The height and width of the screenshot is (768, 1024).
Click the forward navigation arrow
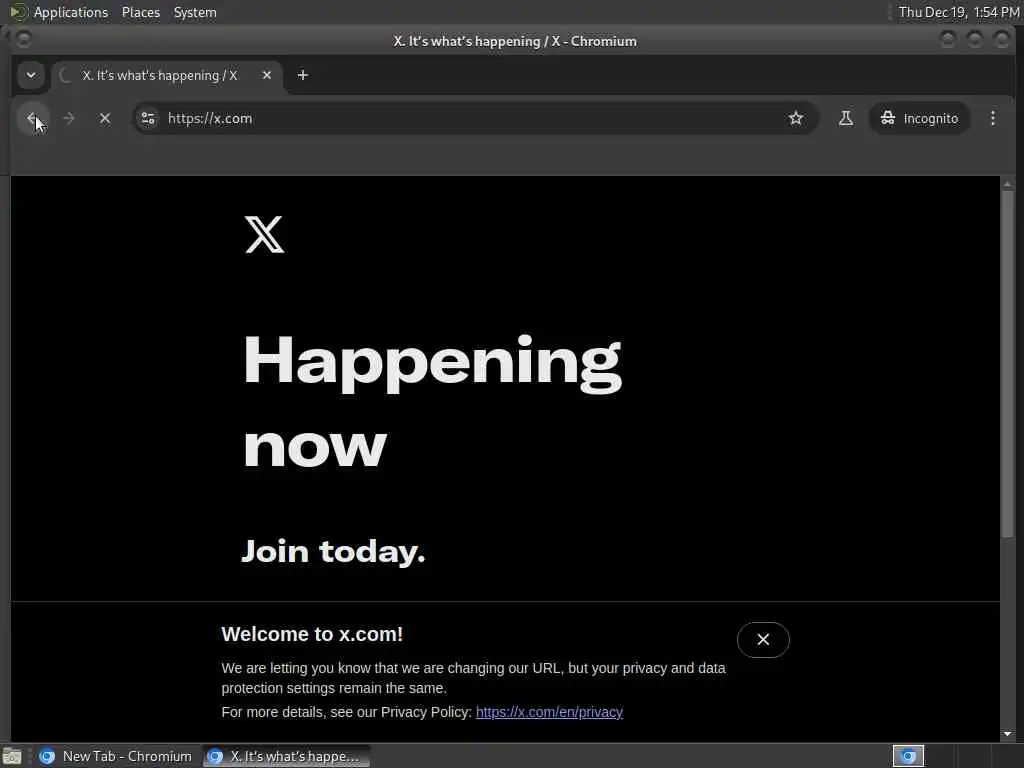(68, 118)
